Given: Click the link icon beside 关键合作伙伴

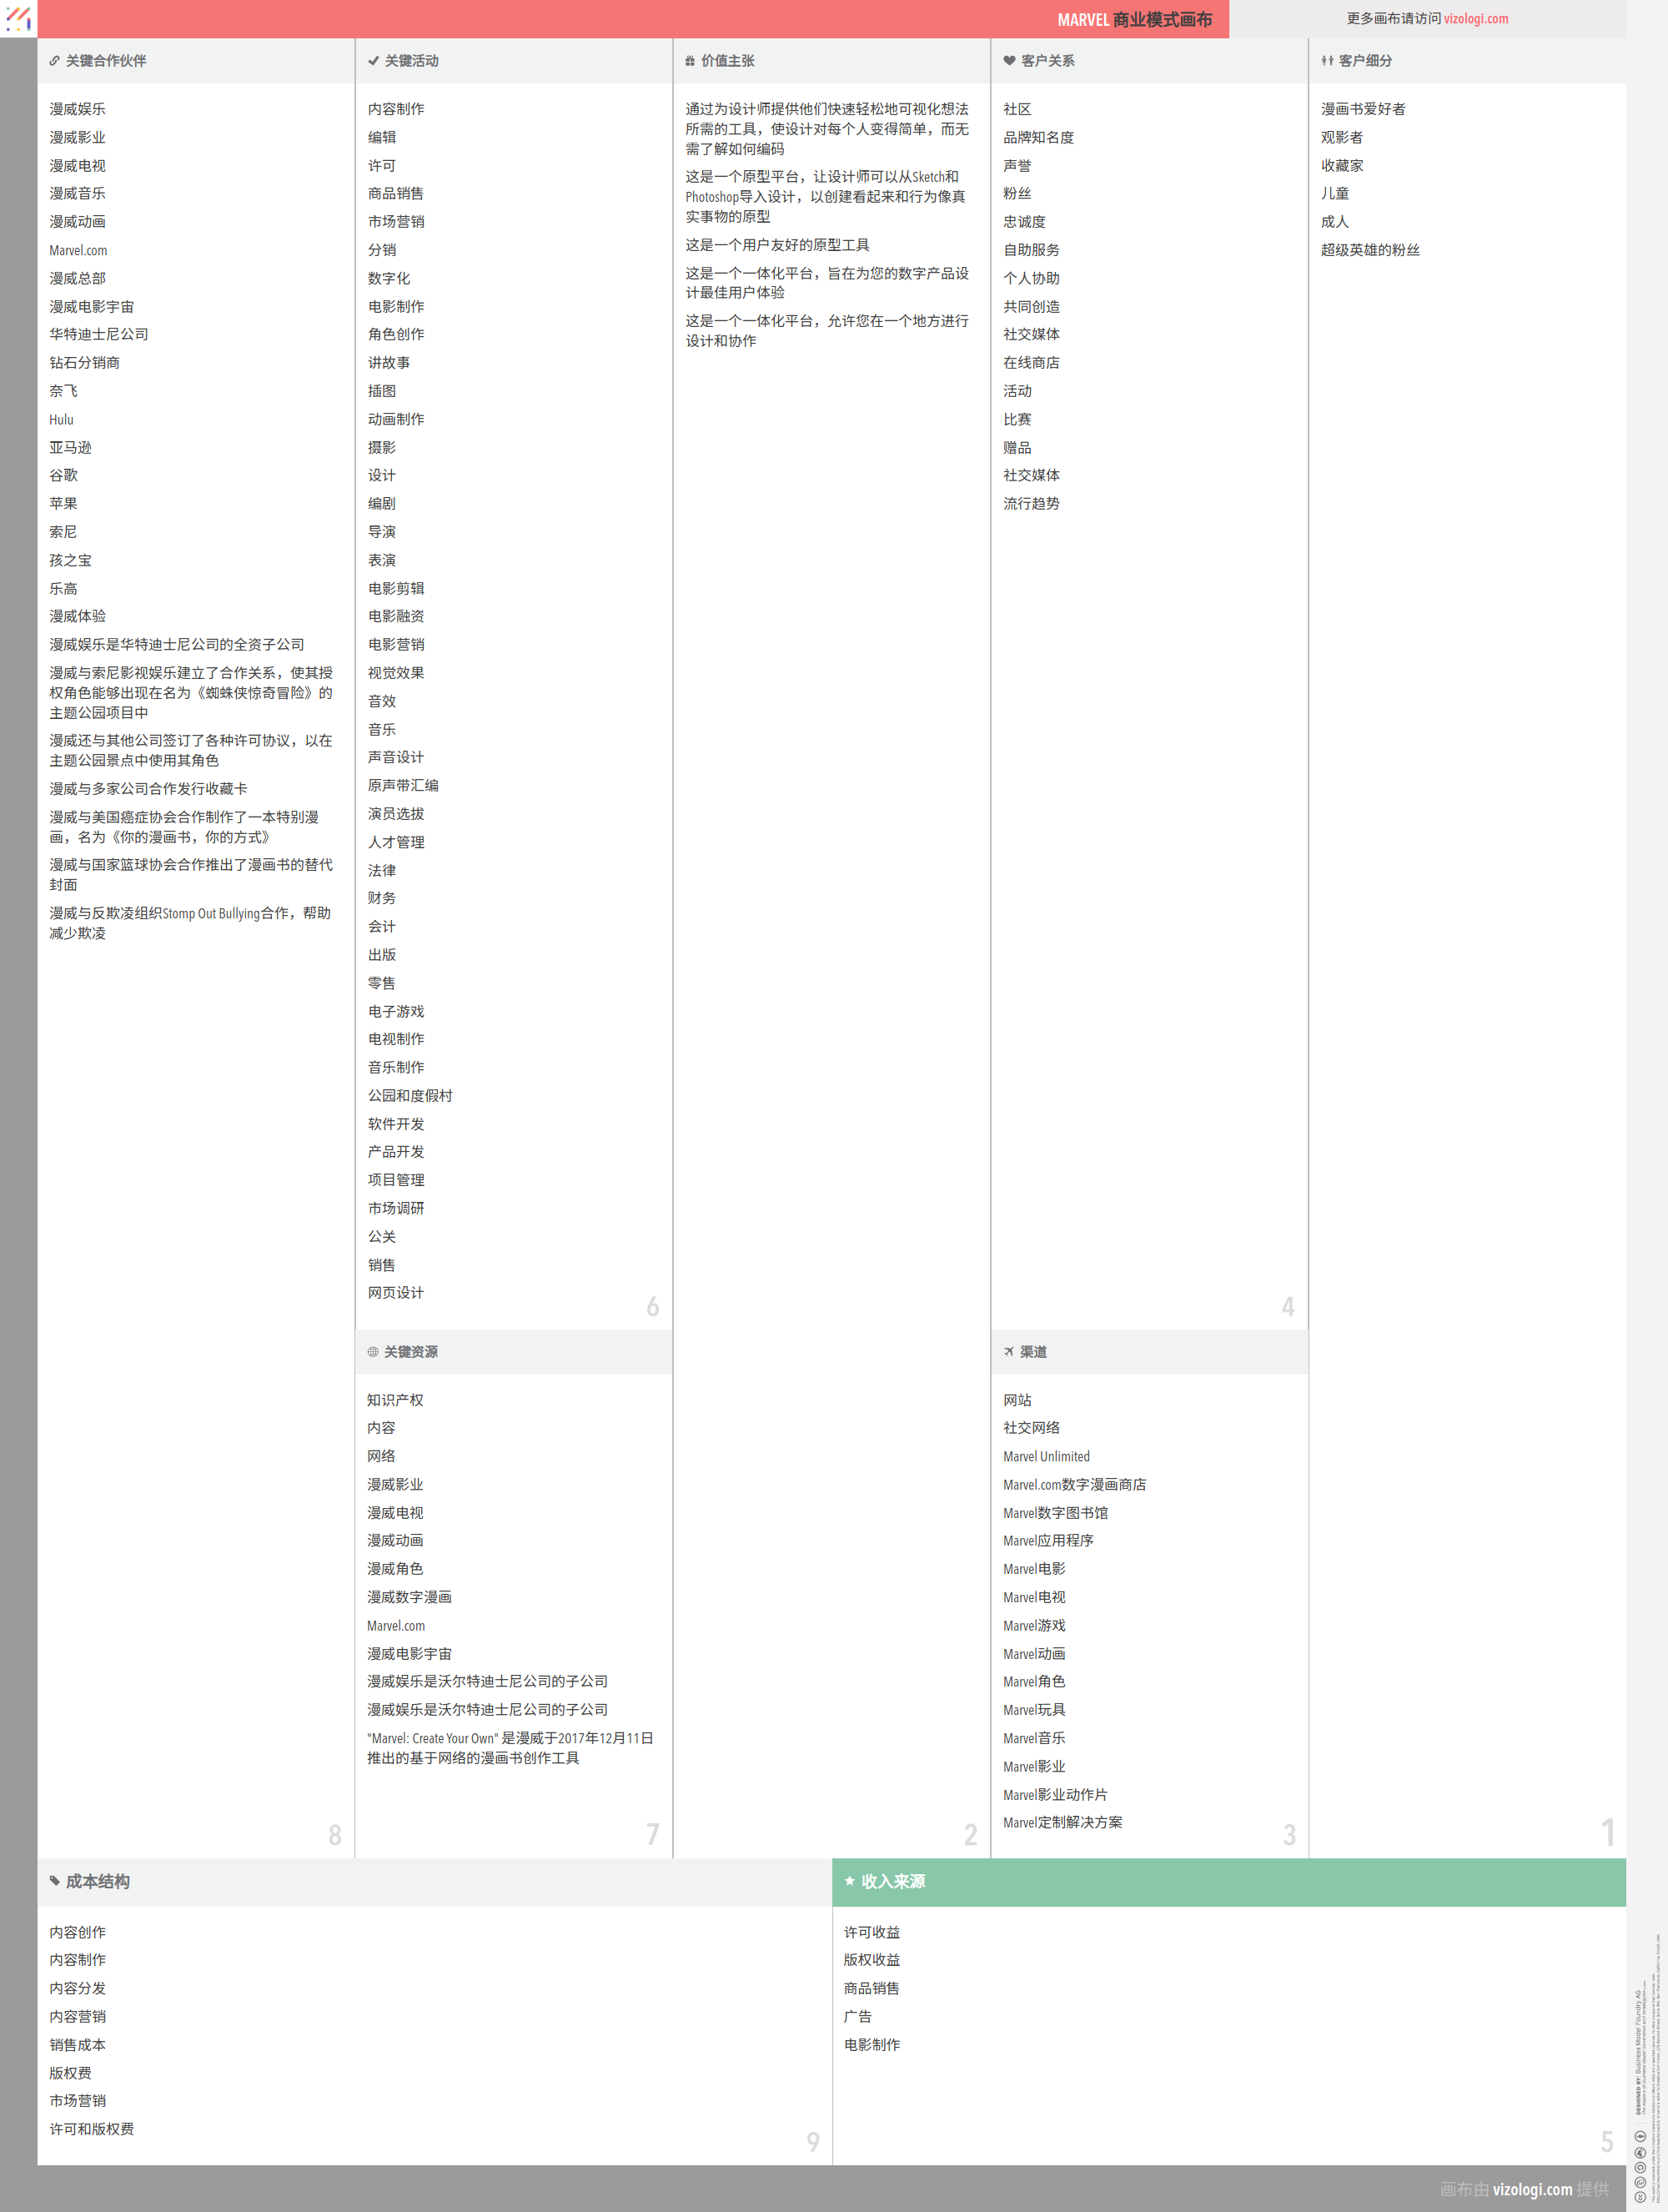Looking at the screenshot, I should click(54, 61).
